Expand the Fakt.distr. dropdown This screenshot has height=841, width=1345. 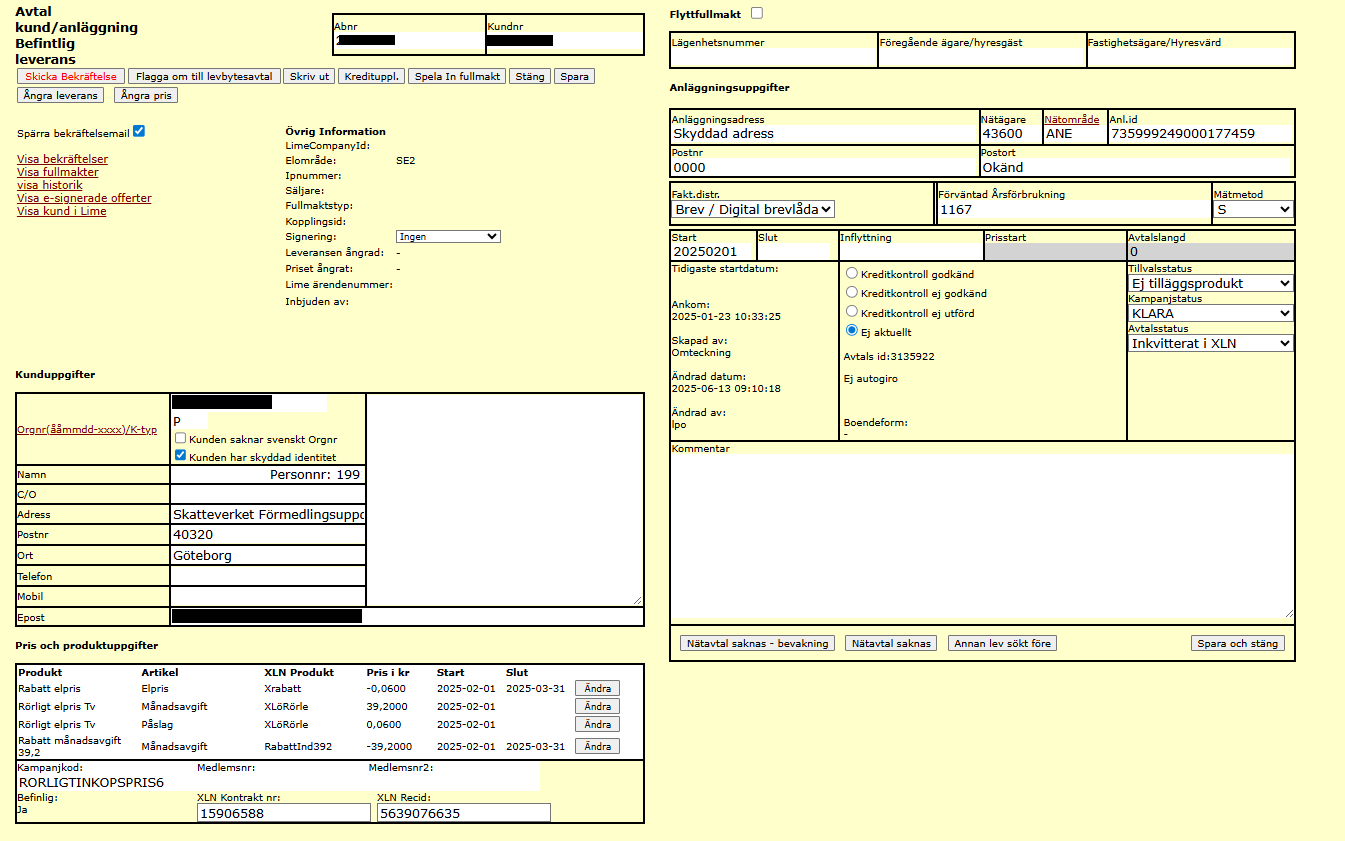pos(754,209)
